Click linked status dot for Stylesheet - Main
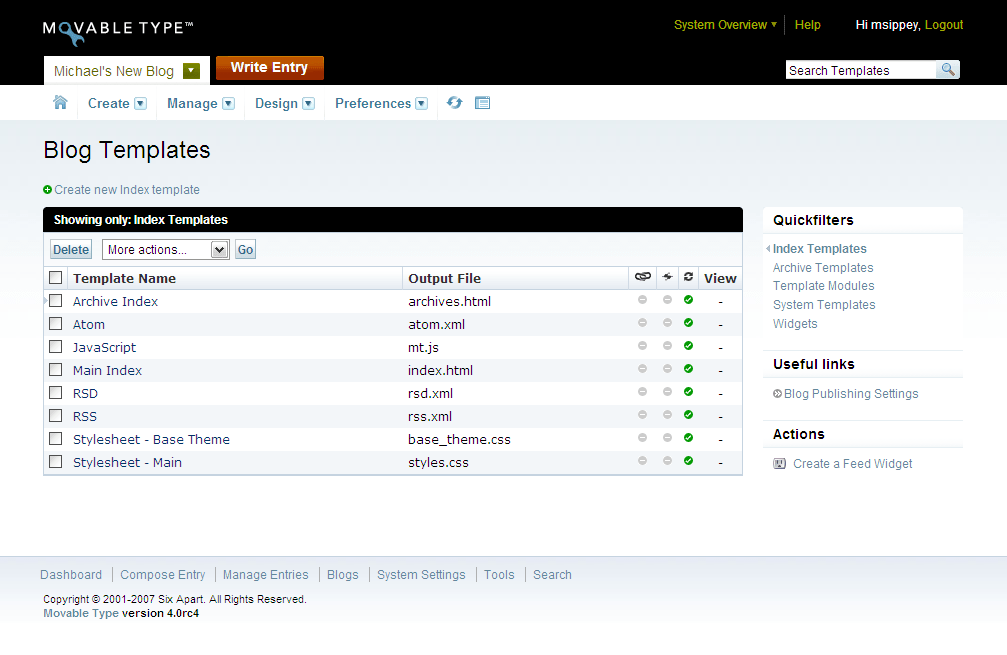 (642, 461)
